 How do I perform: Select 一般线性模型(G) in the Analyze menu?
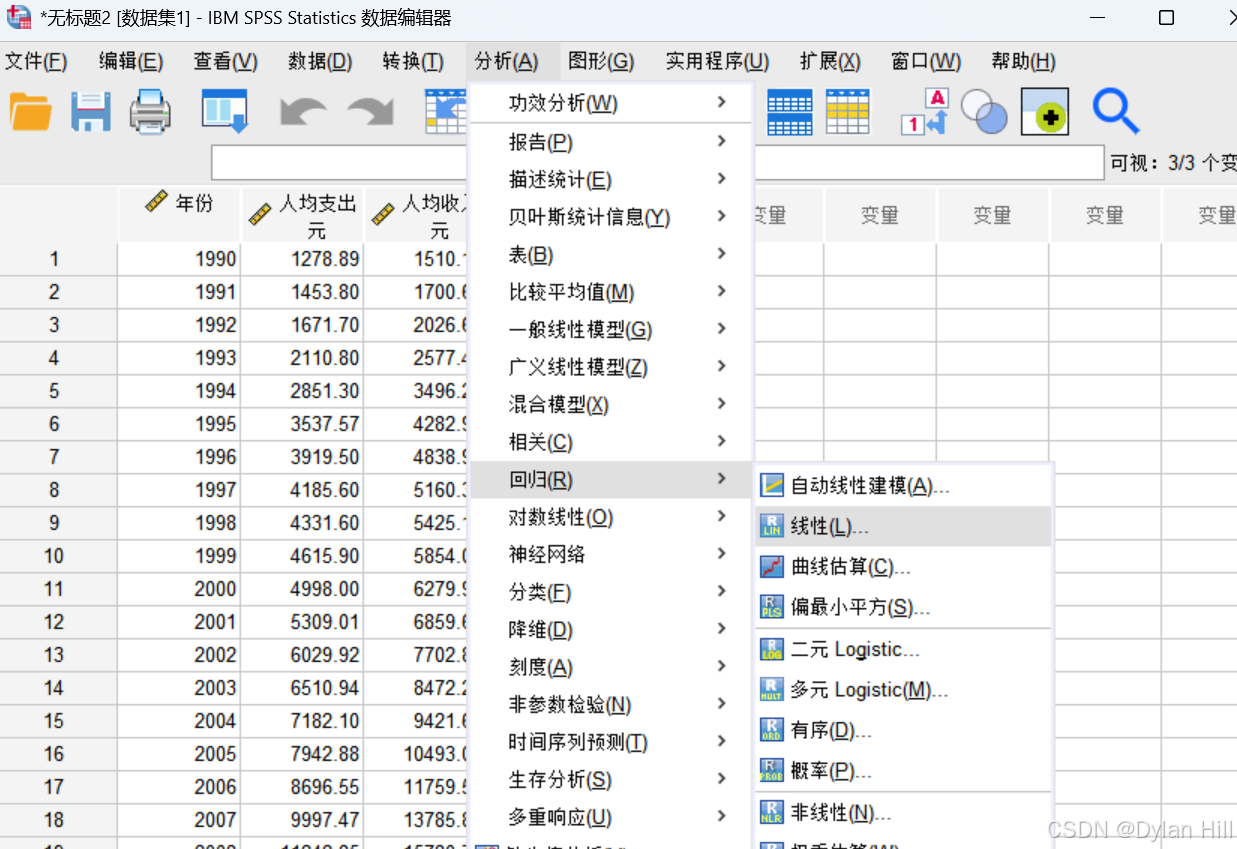609,329
